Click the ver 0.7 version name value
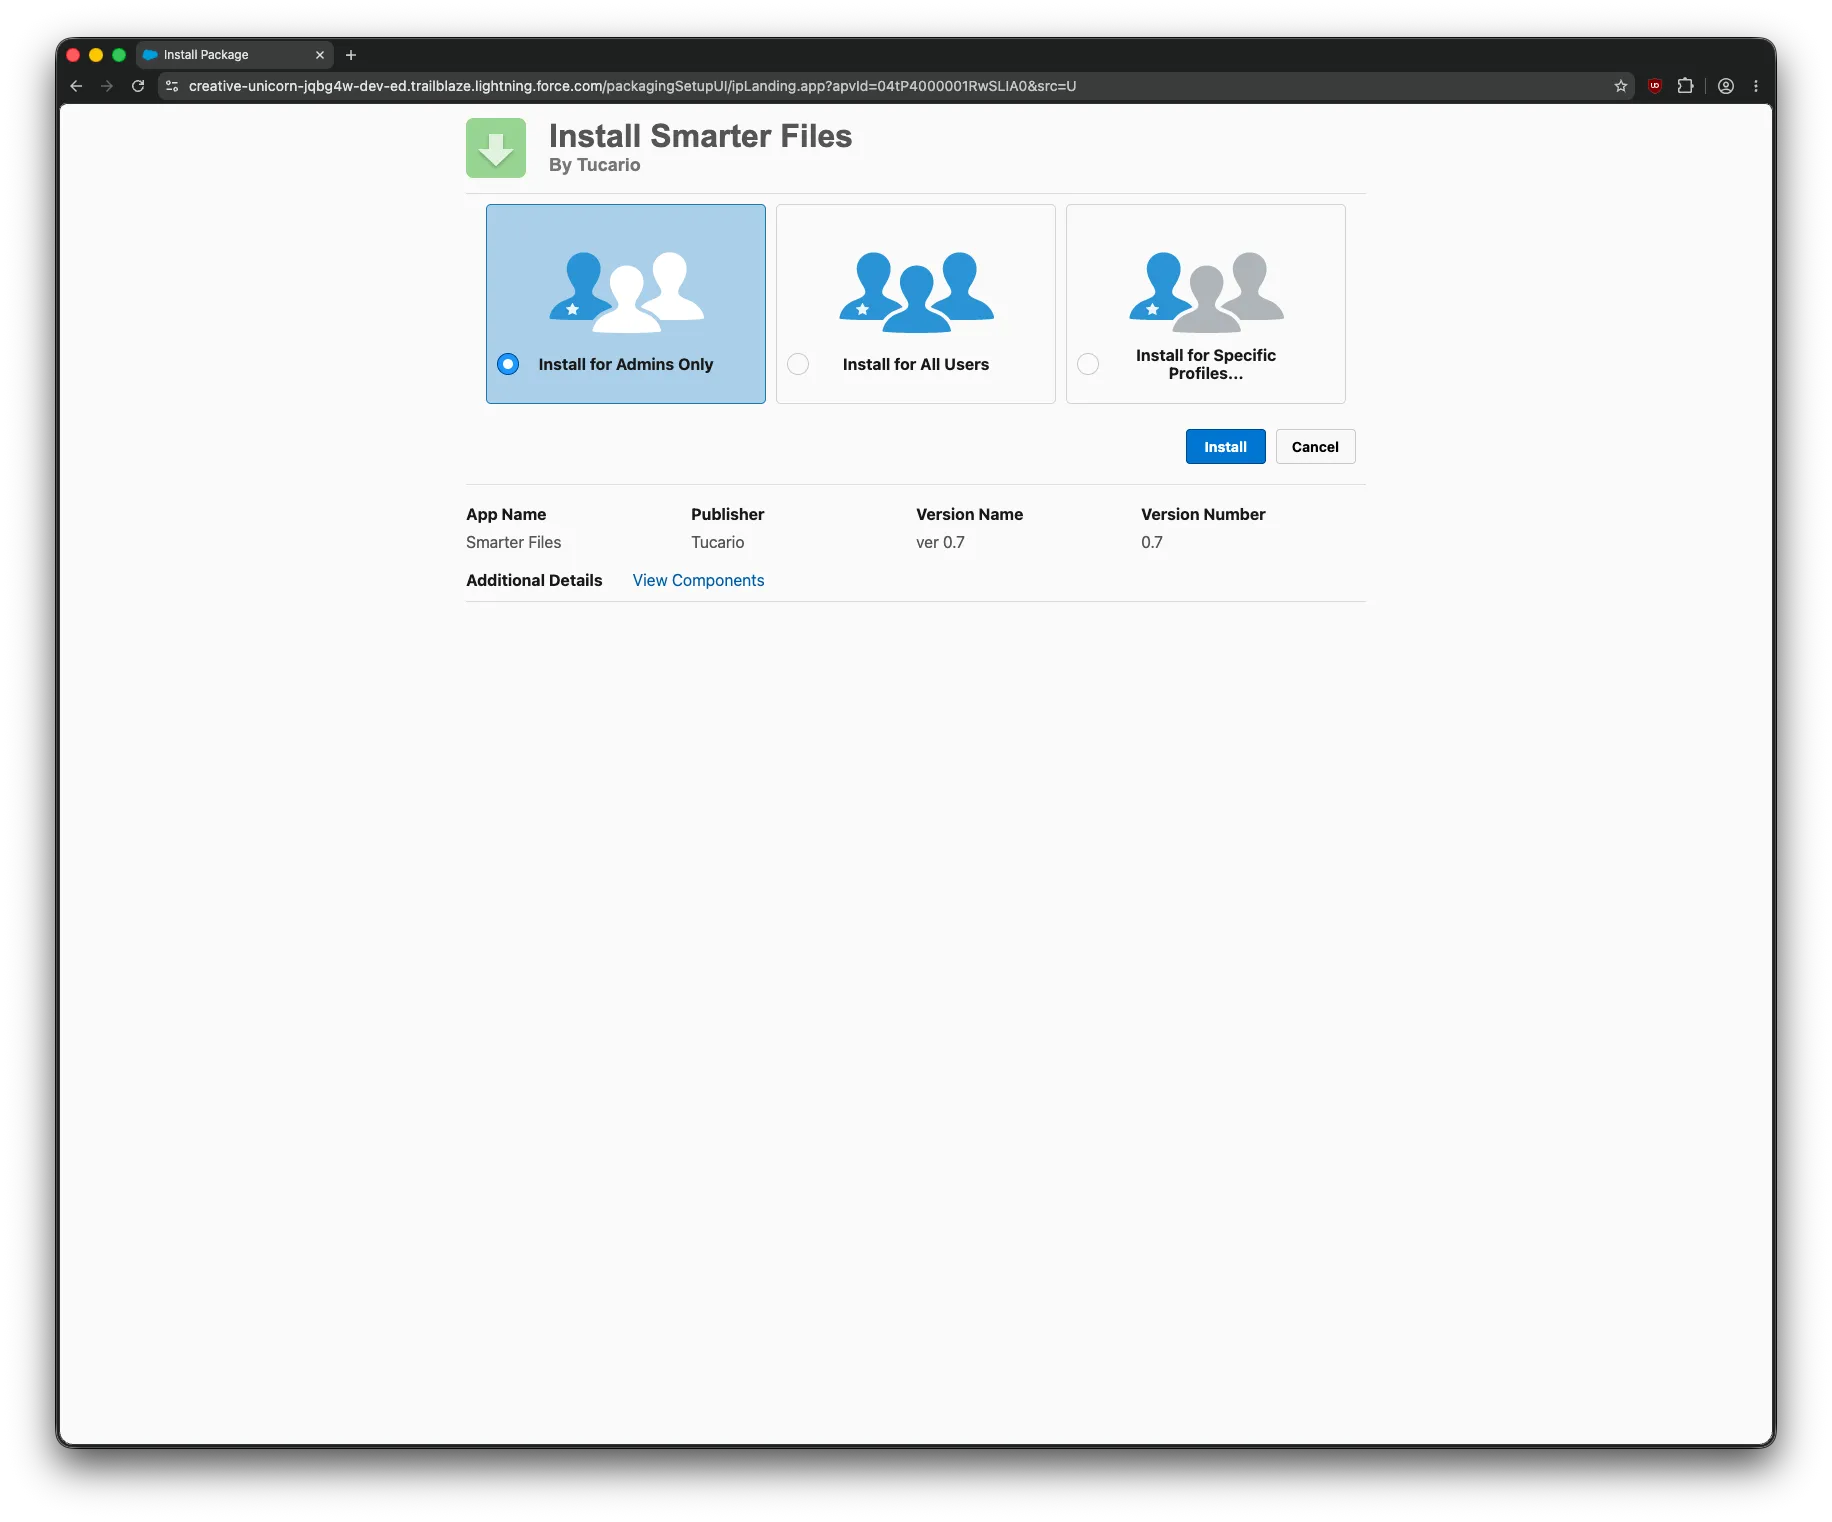This screenshot has height=1522, width=1832. (940, 542)
